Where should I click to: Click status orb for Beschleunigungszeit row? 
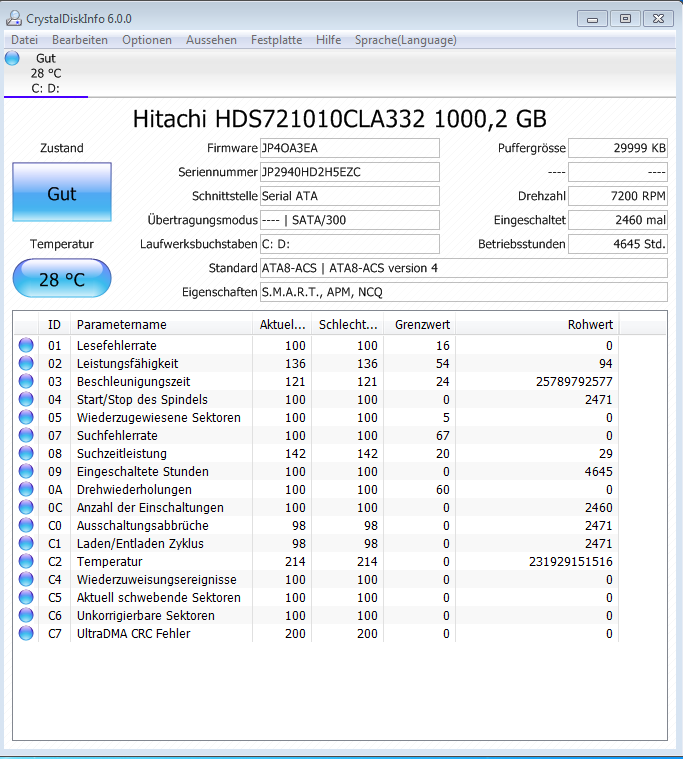point(26,381)
